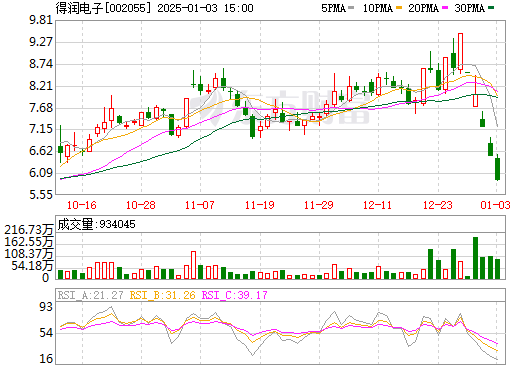The height and width of the screenshot is (365, 520).
Task: Click the RSI_C:39.17 indicator label
Action: (x=234, y=295)
